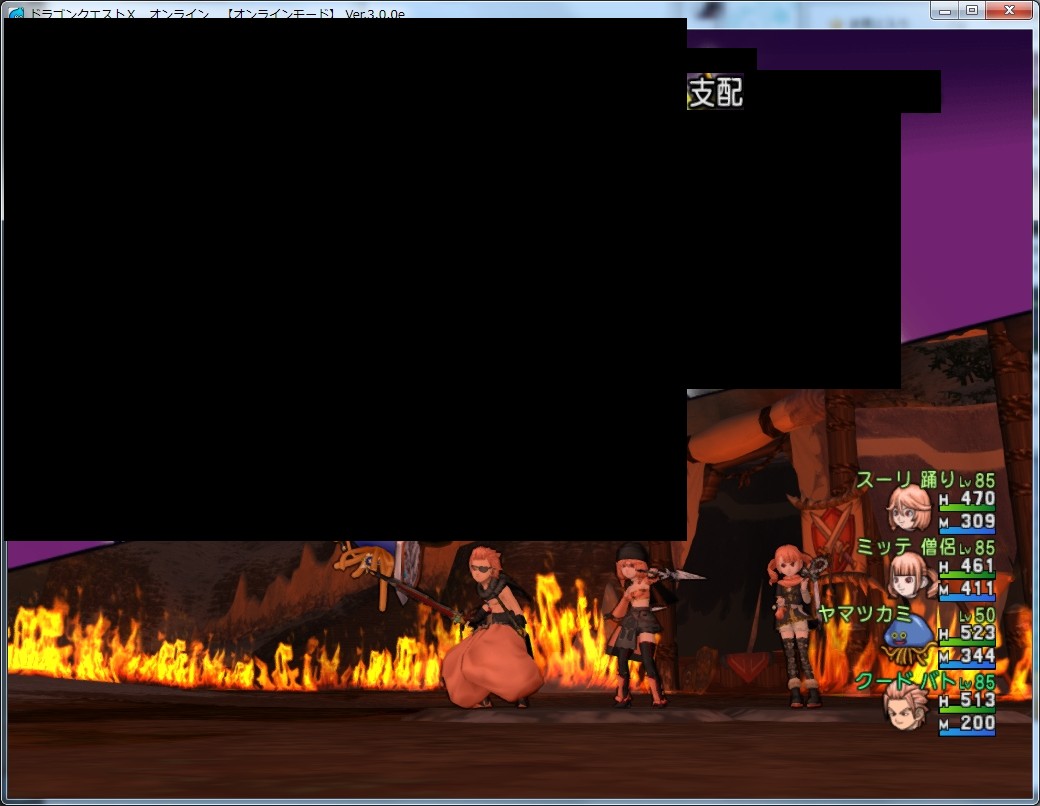Click the Dragon Quest X window title icon
This screenshot has height=806, width=1040.
tap(16, 13)
